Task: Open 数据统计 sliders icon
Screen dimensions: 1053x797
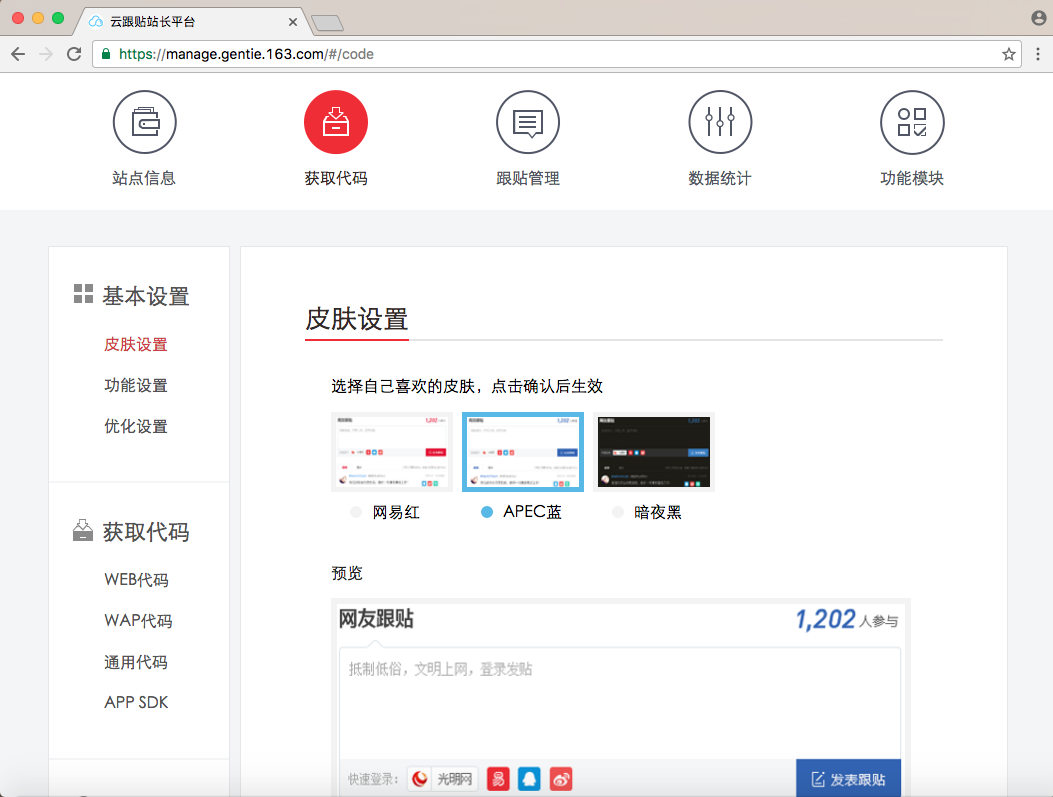Action: [719, 122]
